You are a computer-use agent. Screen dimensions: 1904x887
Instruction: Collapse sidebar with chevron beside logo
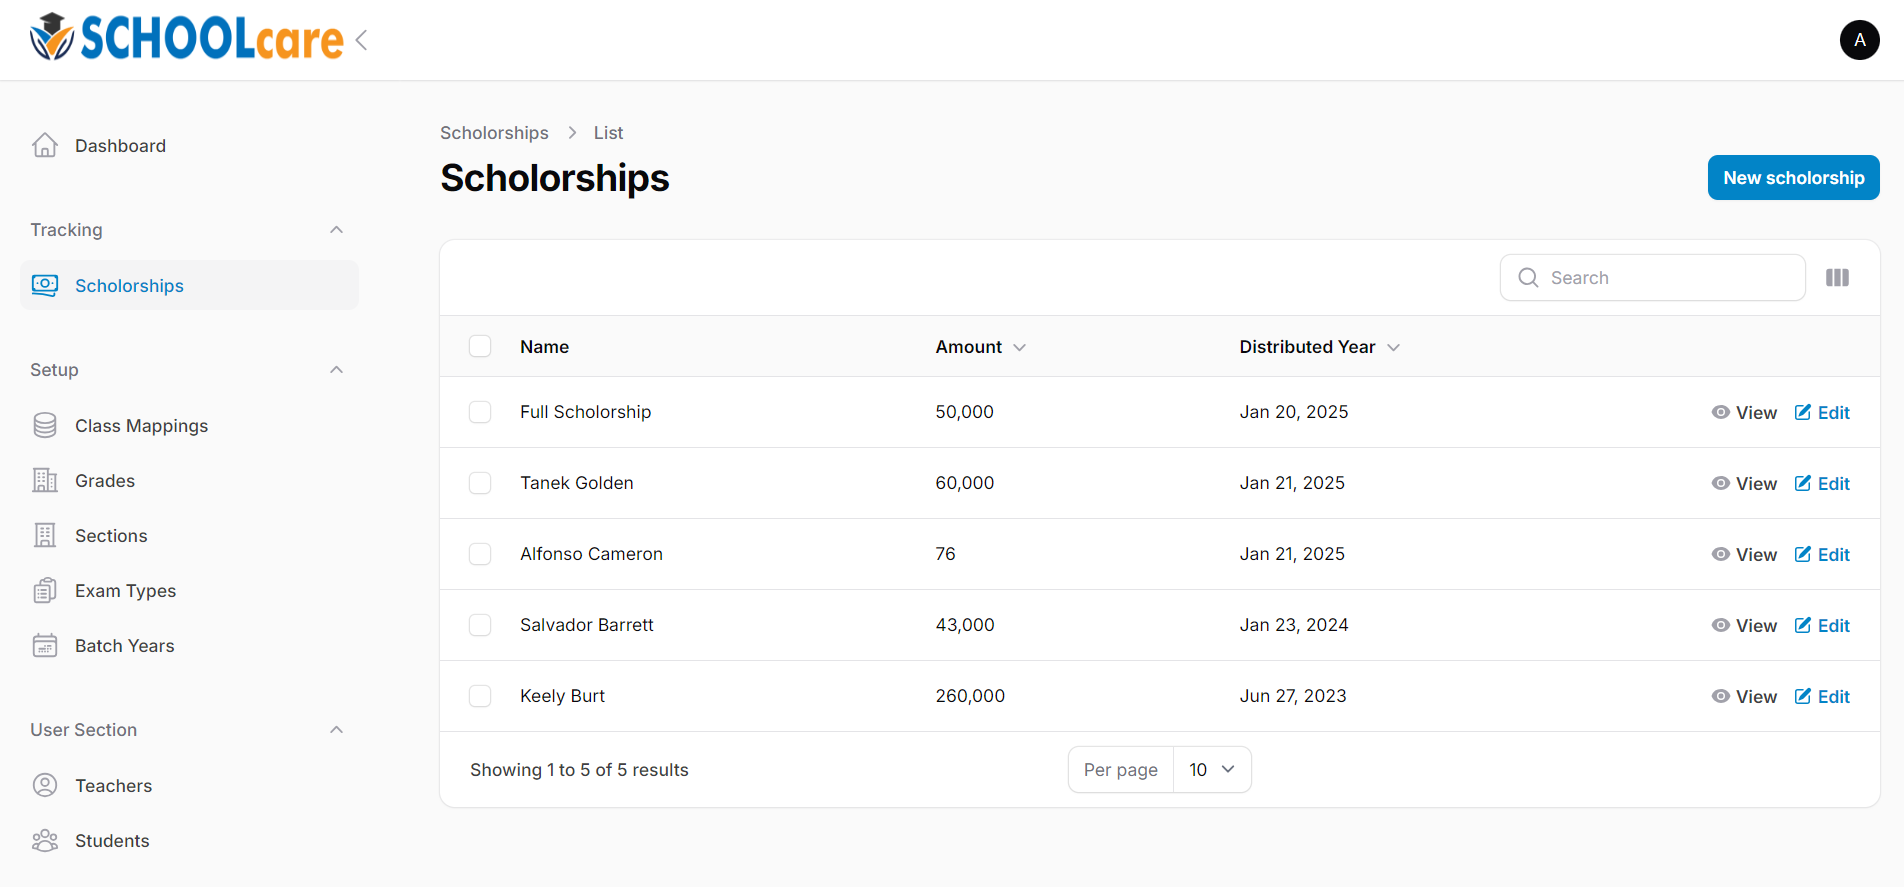point(362,40)
